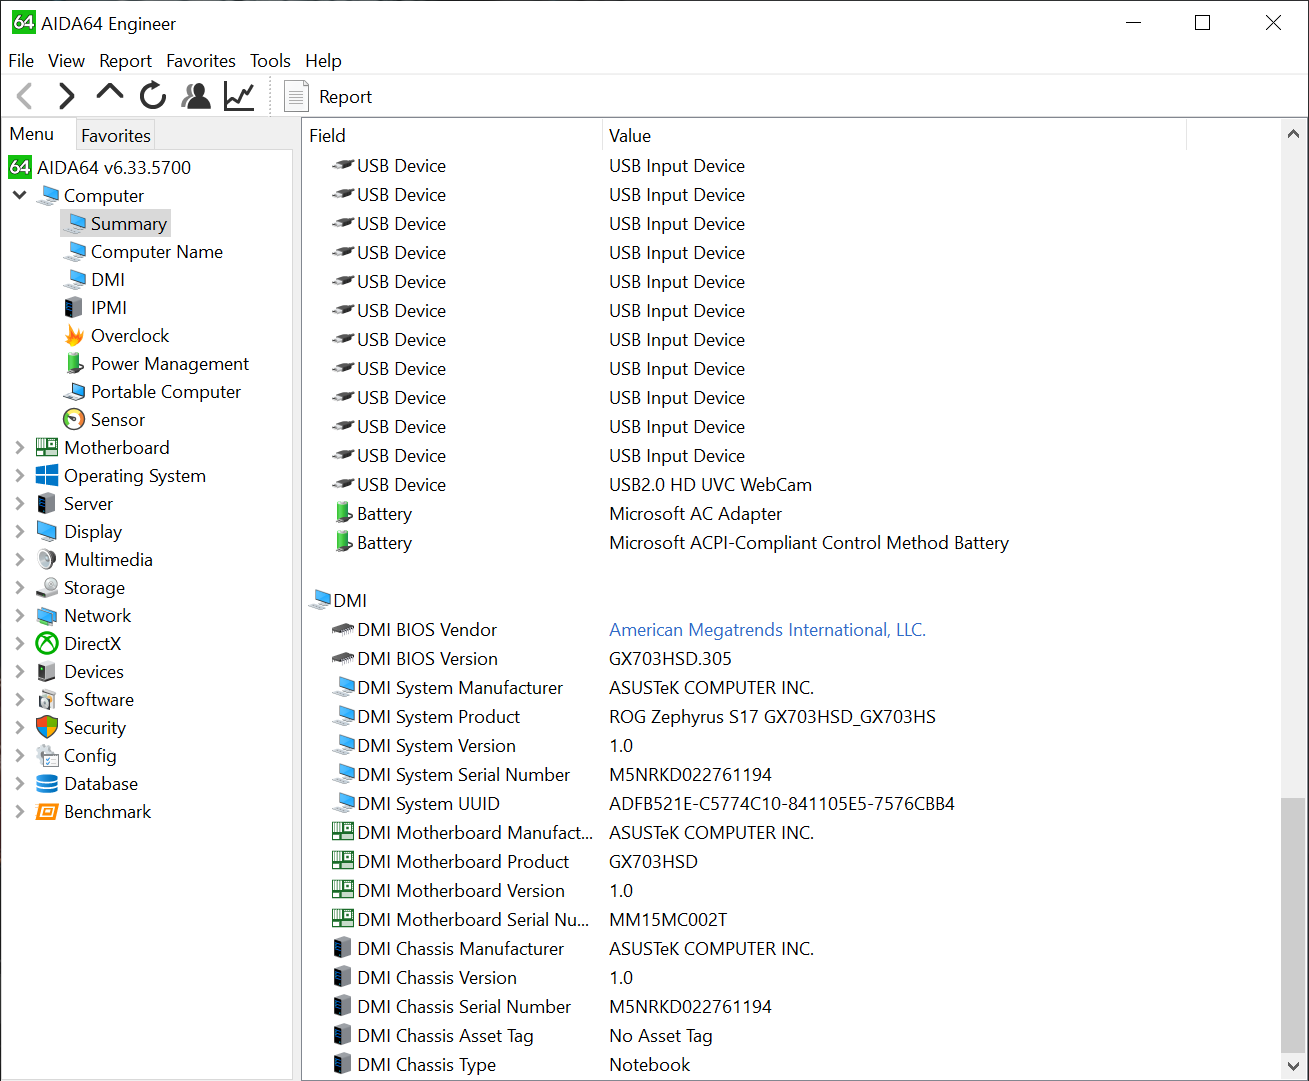Click the Value column header

[894, 135]
